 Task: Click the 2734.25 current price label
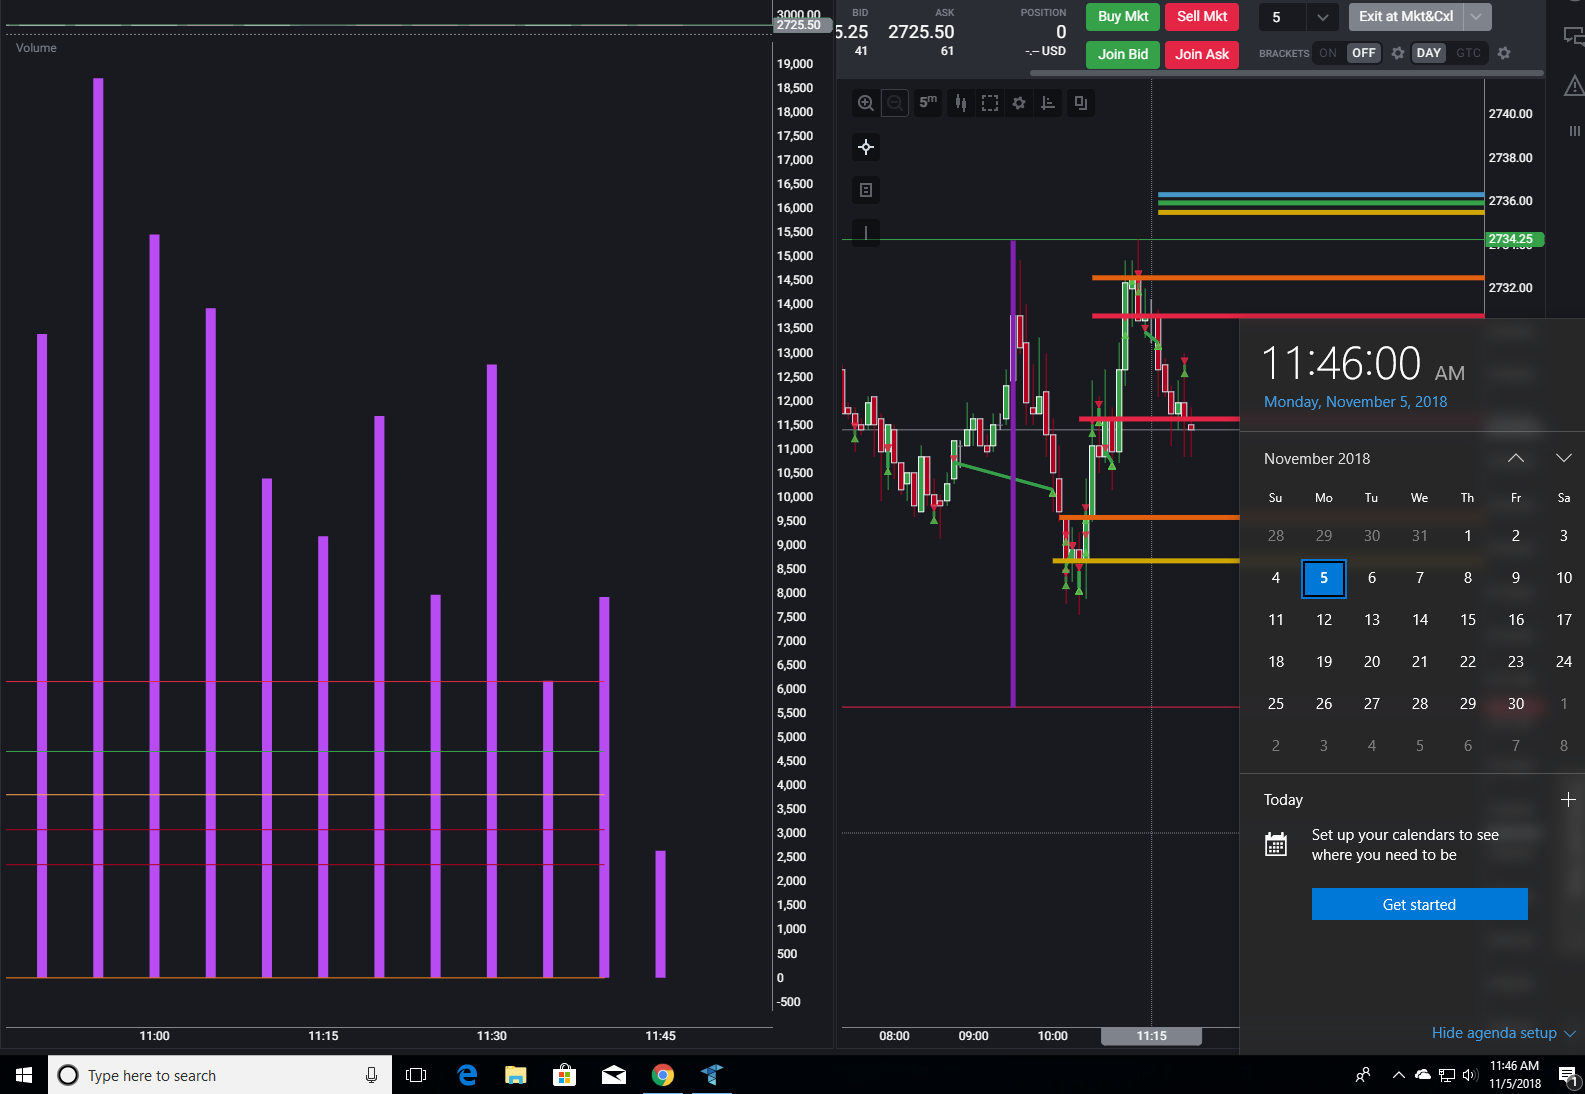(1514, 239)
